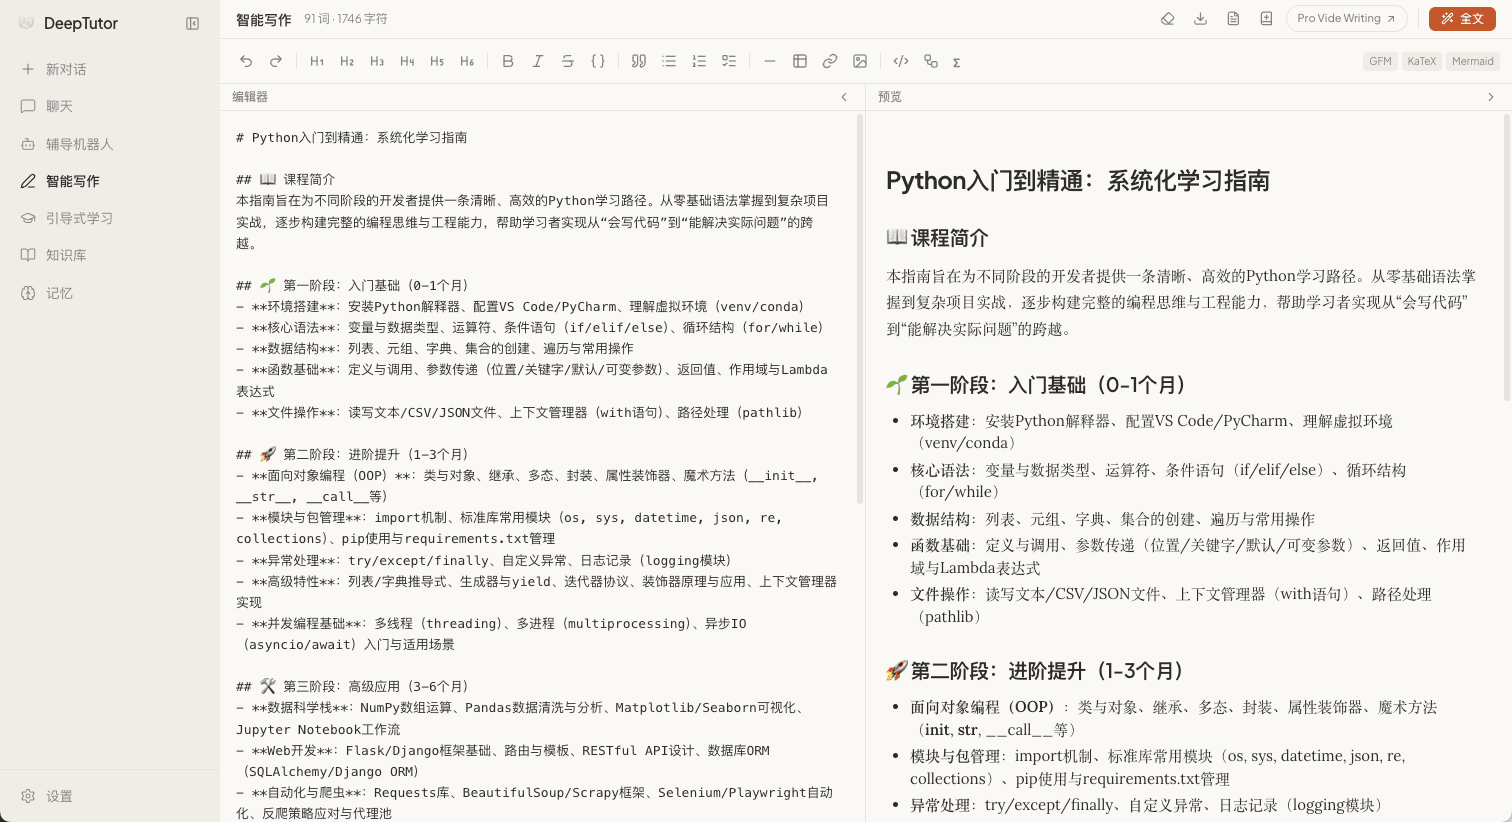
Task: Download the document
Action: click(x=1200, y=18)
